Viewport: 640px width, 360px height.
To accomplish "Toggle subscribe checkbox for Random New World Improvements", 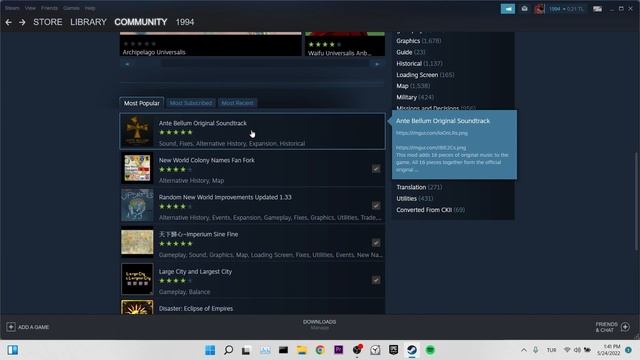I will click(376, 206).
